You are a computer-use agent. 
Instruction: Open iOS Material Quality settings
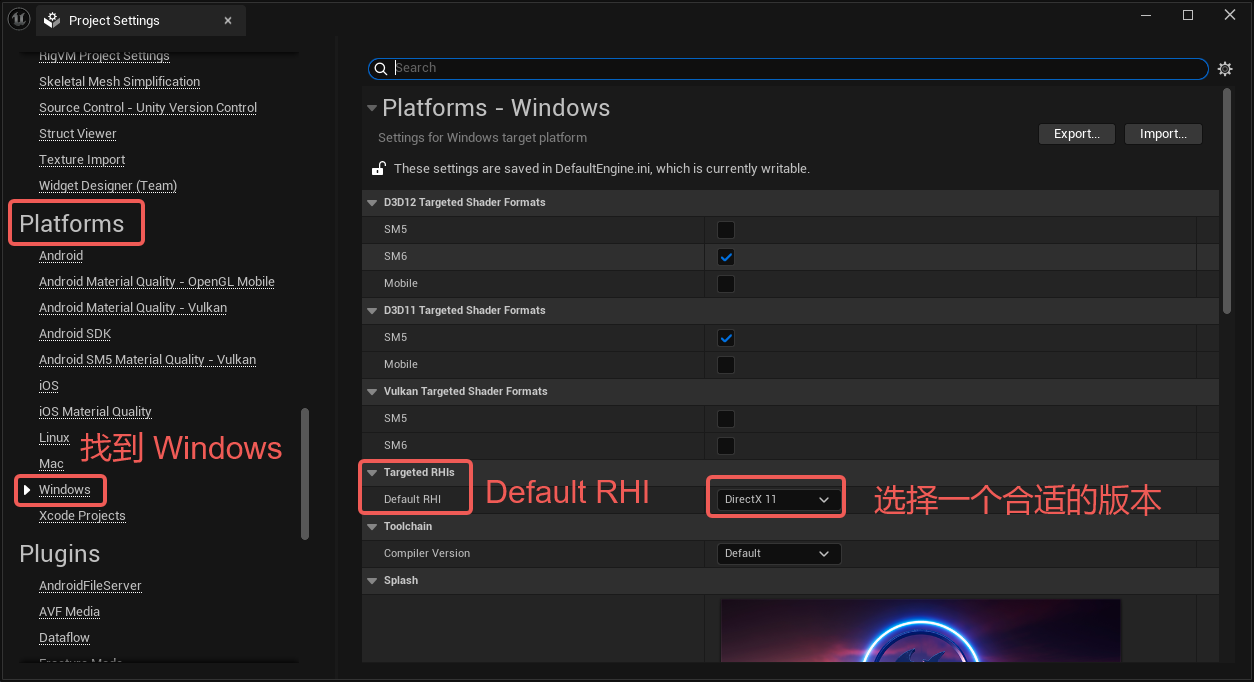[95, 412]
